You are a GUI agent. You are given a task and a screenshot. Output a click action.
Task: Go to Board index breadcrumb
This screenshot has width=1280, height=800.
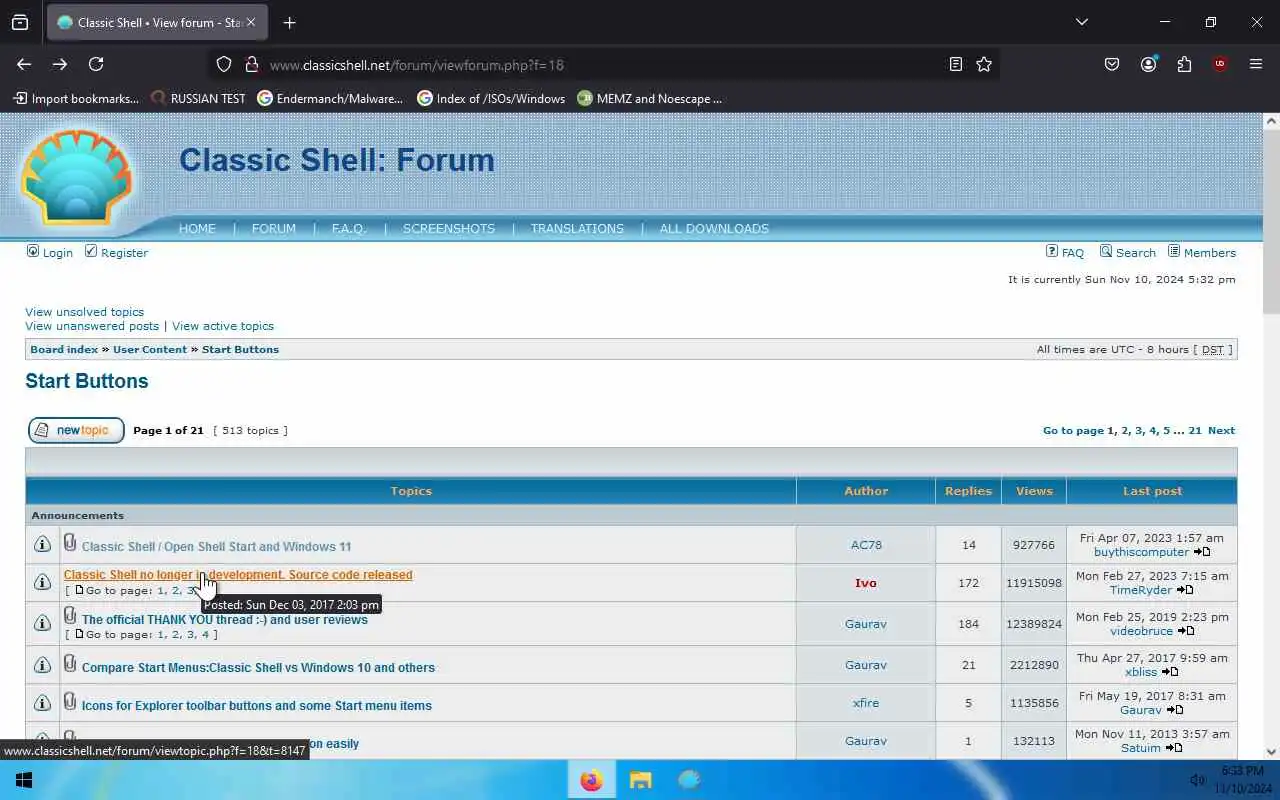(x=64, y=349)
